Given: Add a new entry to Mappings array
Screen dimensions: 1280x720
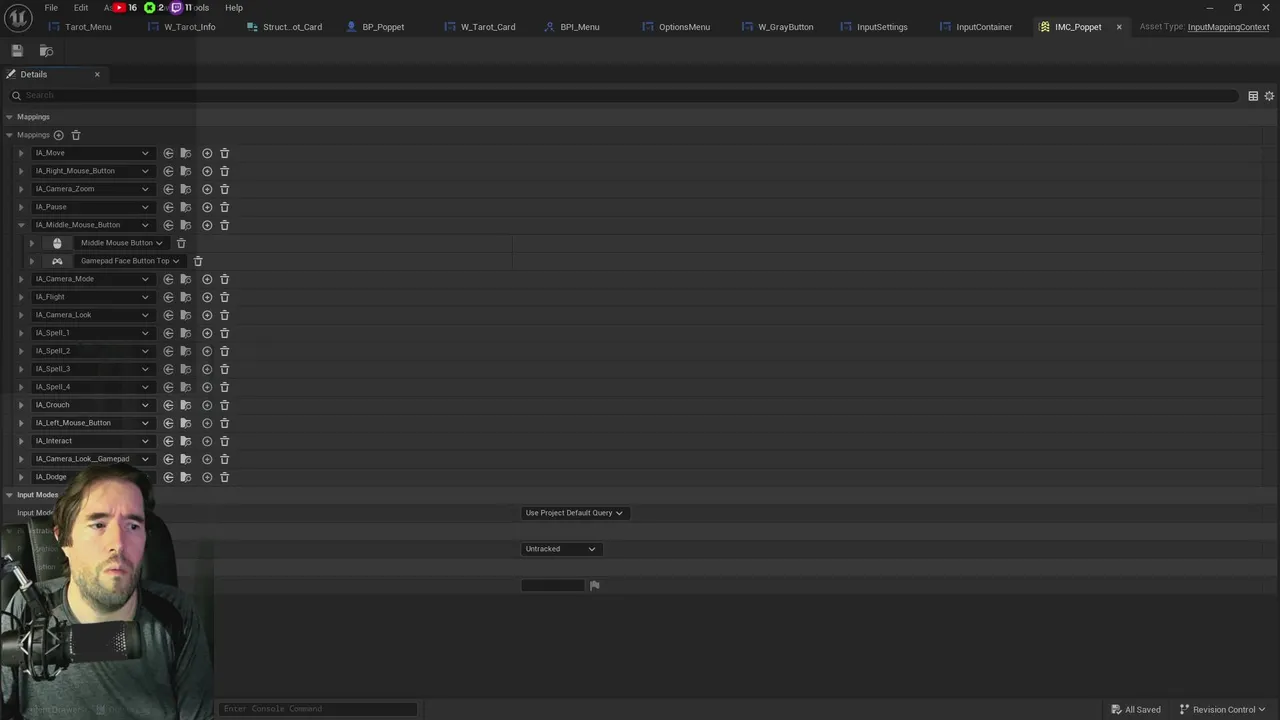Looking at the screenshot, I should point(58,135).
